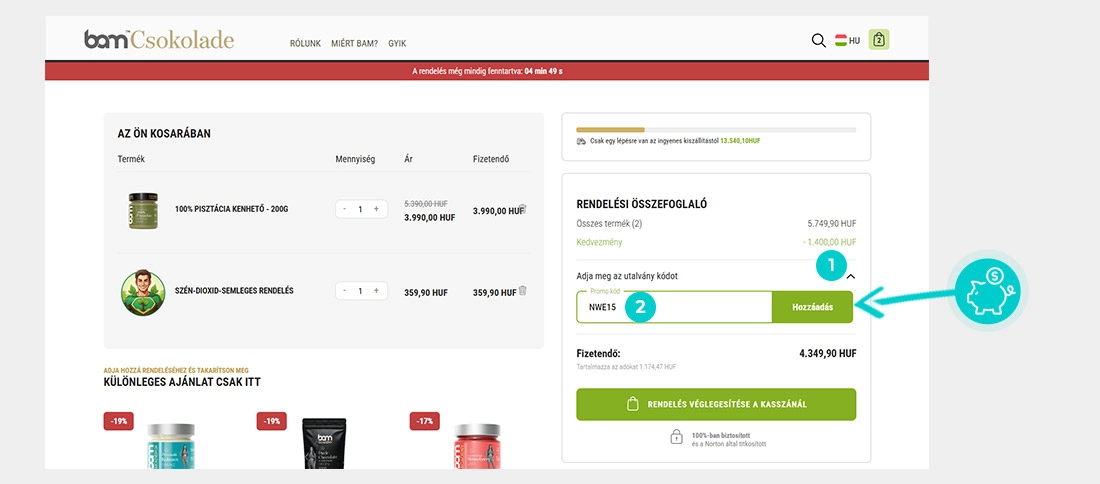The image size is (1100, 484).
Task: Click the 13.540,10HUF free shipping amount
Action: [740, 141]
